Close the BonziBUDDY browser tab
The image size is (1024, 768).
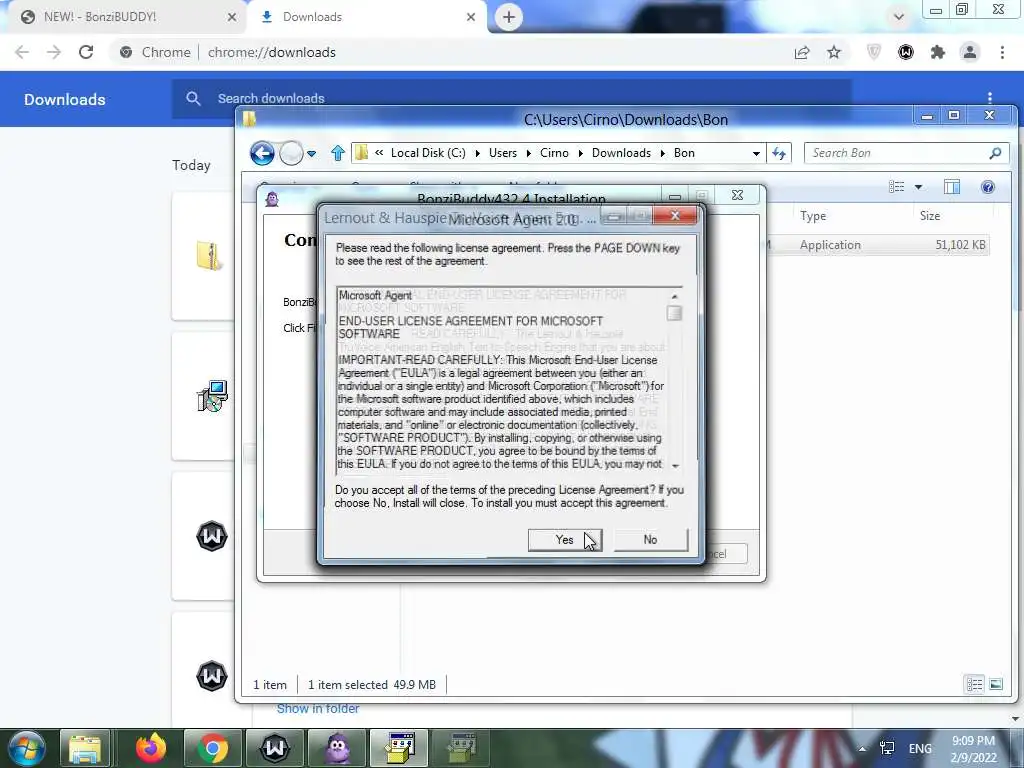[x=232, y=18]
